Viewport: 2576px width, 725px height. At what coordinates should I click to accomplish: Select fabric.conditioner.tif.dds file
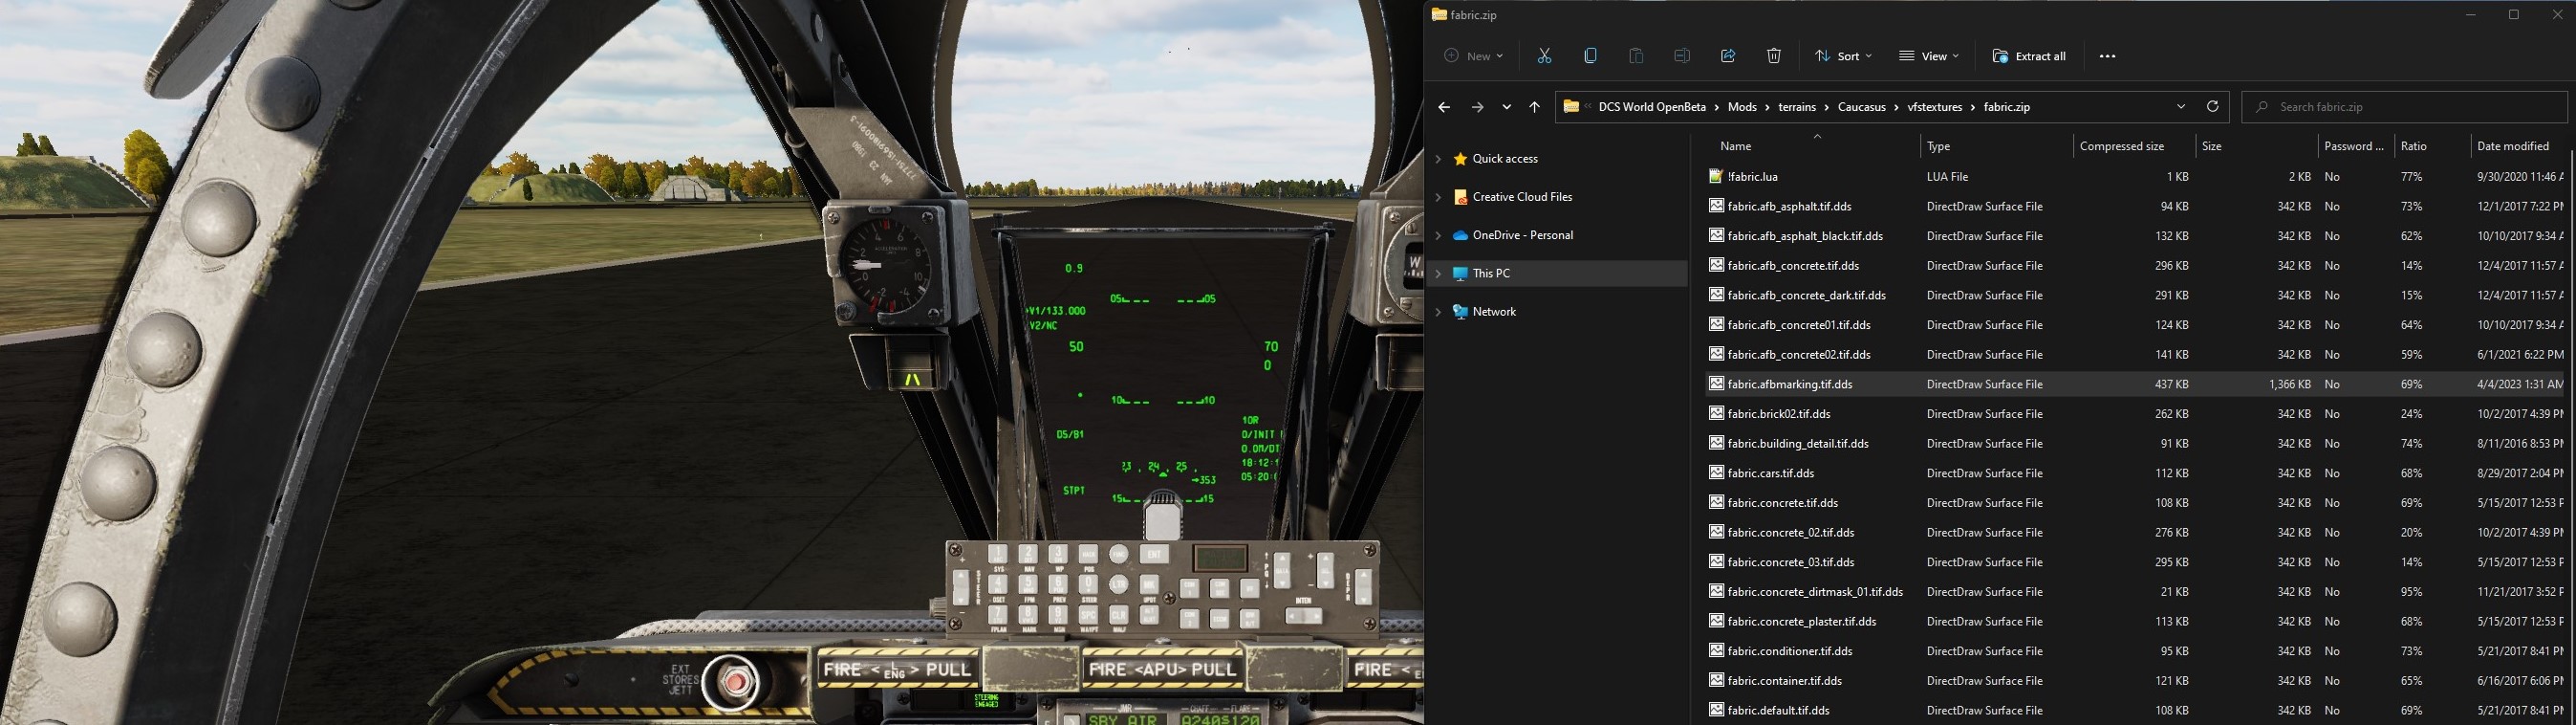click(x=1790, y=651)
